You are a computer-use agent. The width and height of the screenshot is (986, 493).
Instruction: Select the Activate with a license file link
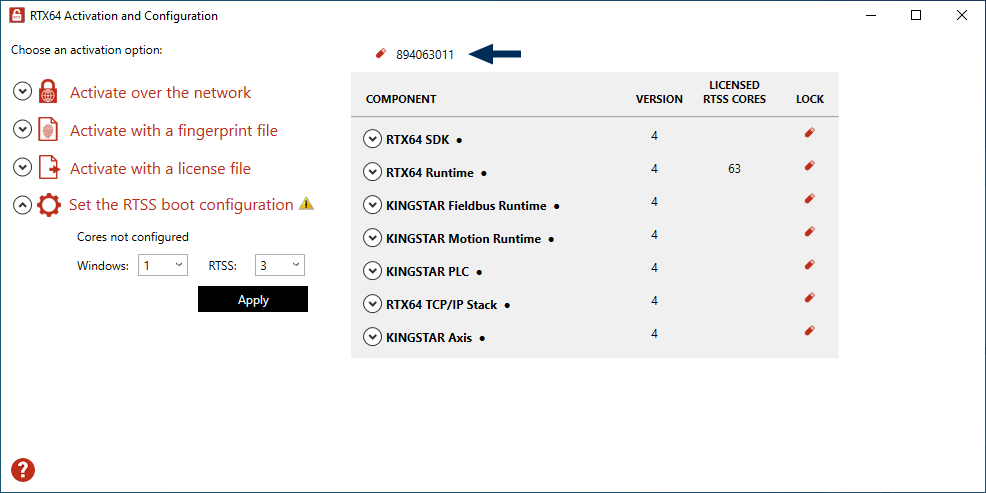click(x=160, y=169)
